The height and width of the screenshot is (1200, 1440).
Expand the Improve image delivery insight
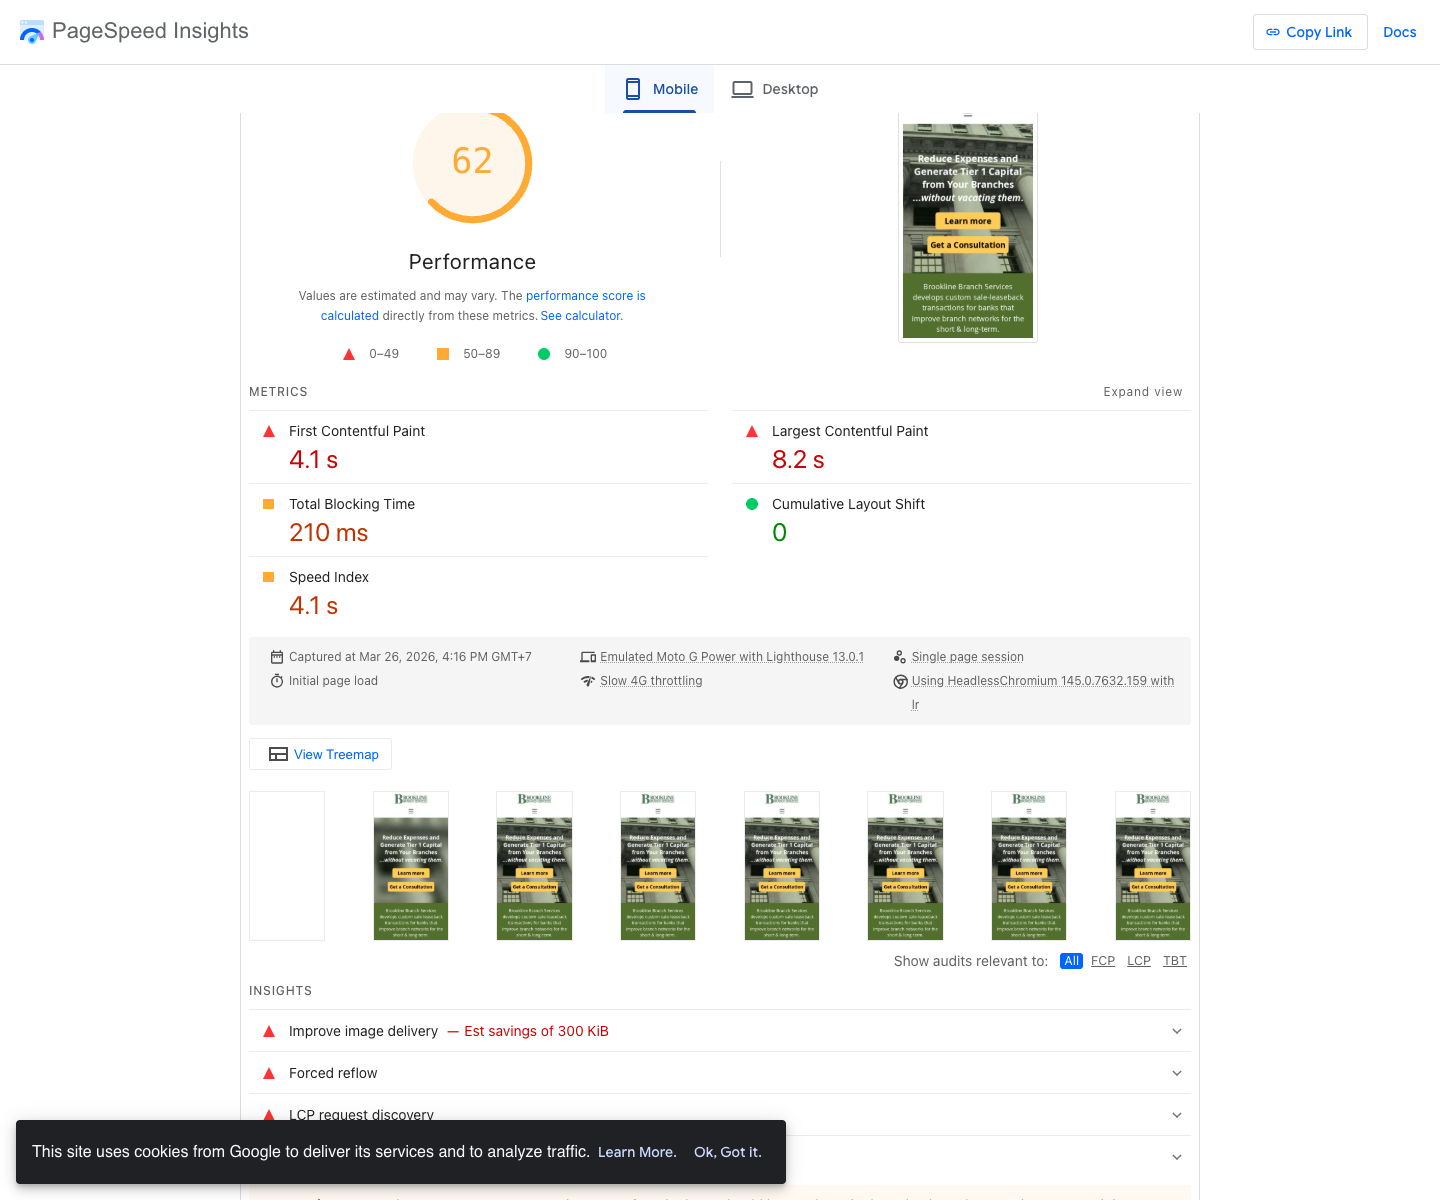tap(1177, 1031)
